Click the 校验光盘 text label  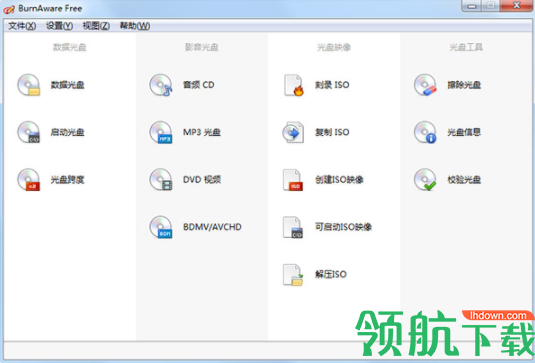click(464, 179)
